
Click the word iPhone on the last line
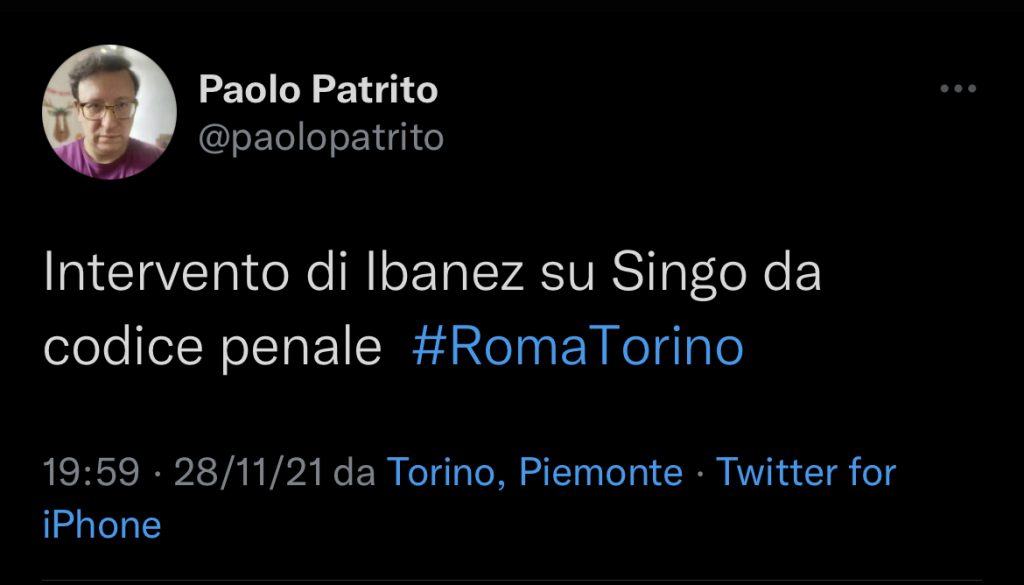pyautogui.click(x=102, y=524)
